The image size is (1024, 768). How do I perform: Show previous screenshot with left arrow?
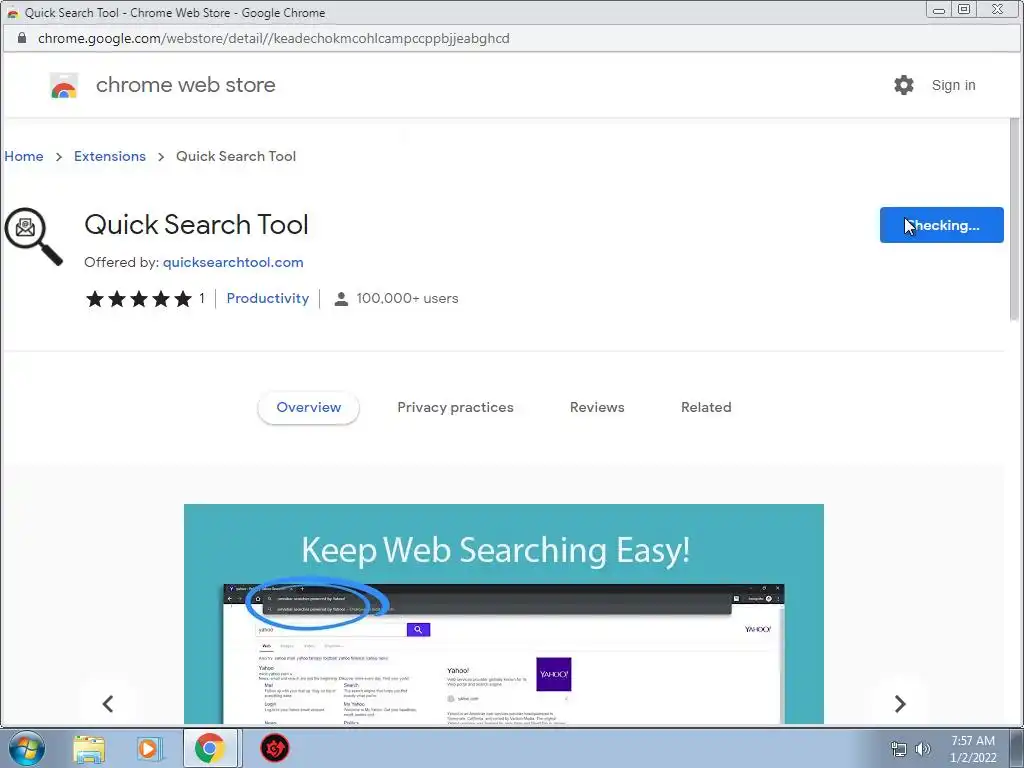click(x=108, y=703)
